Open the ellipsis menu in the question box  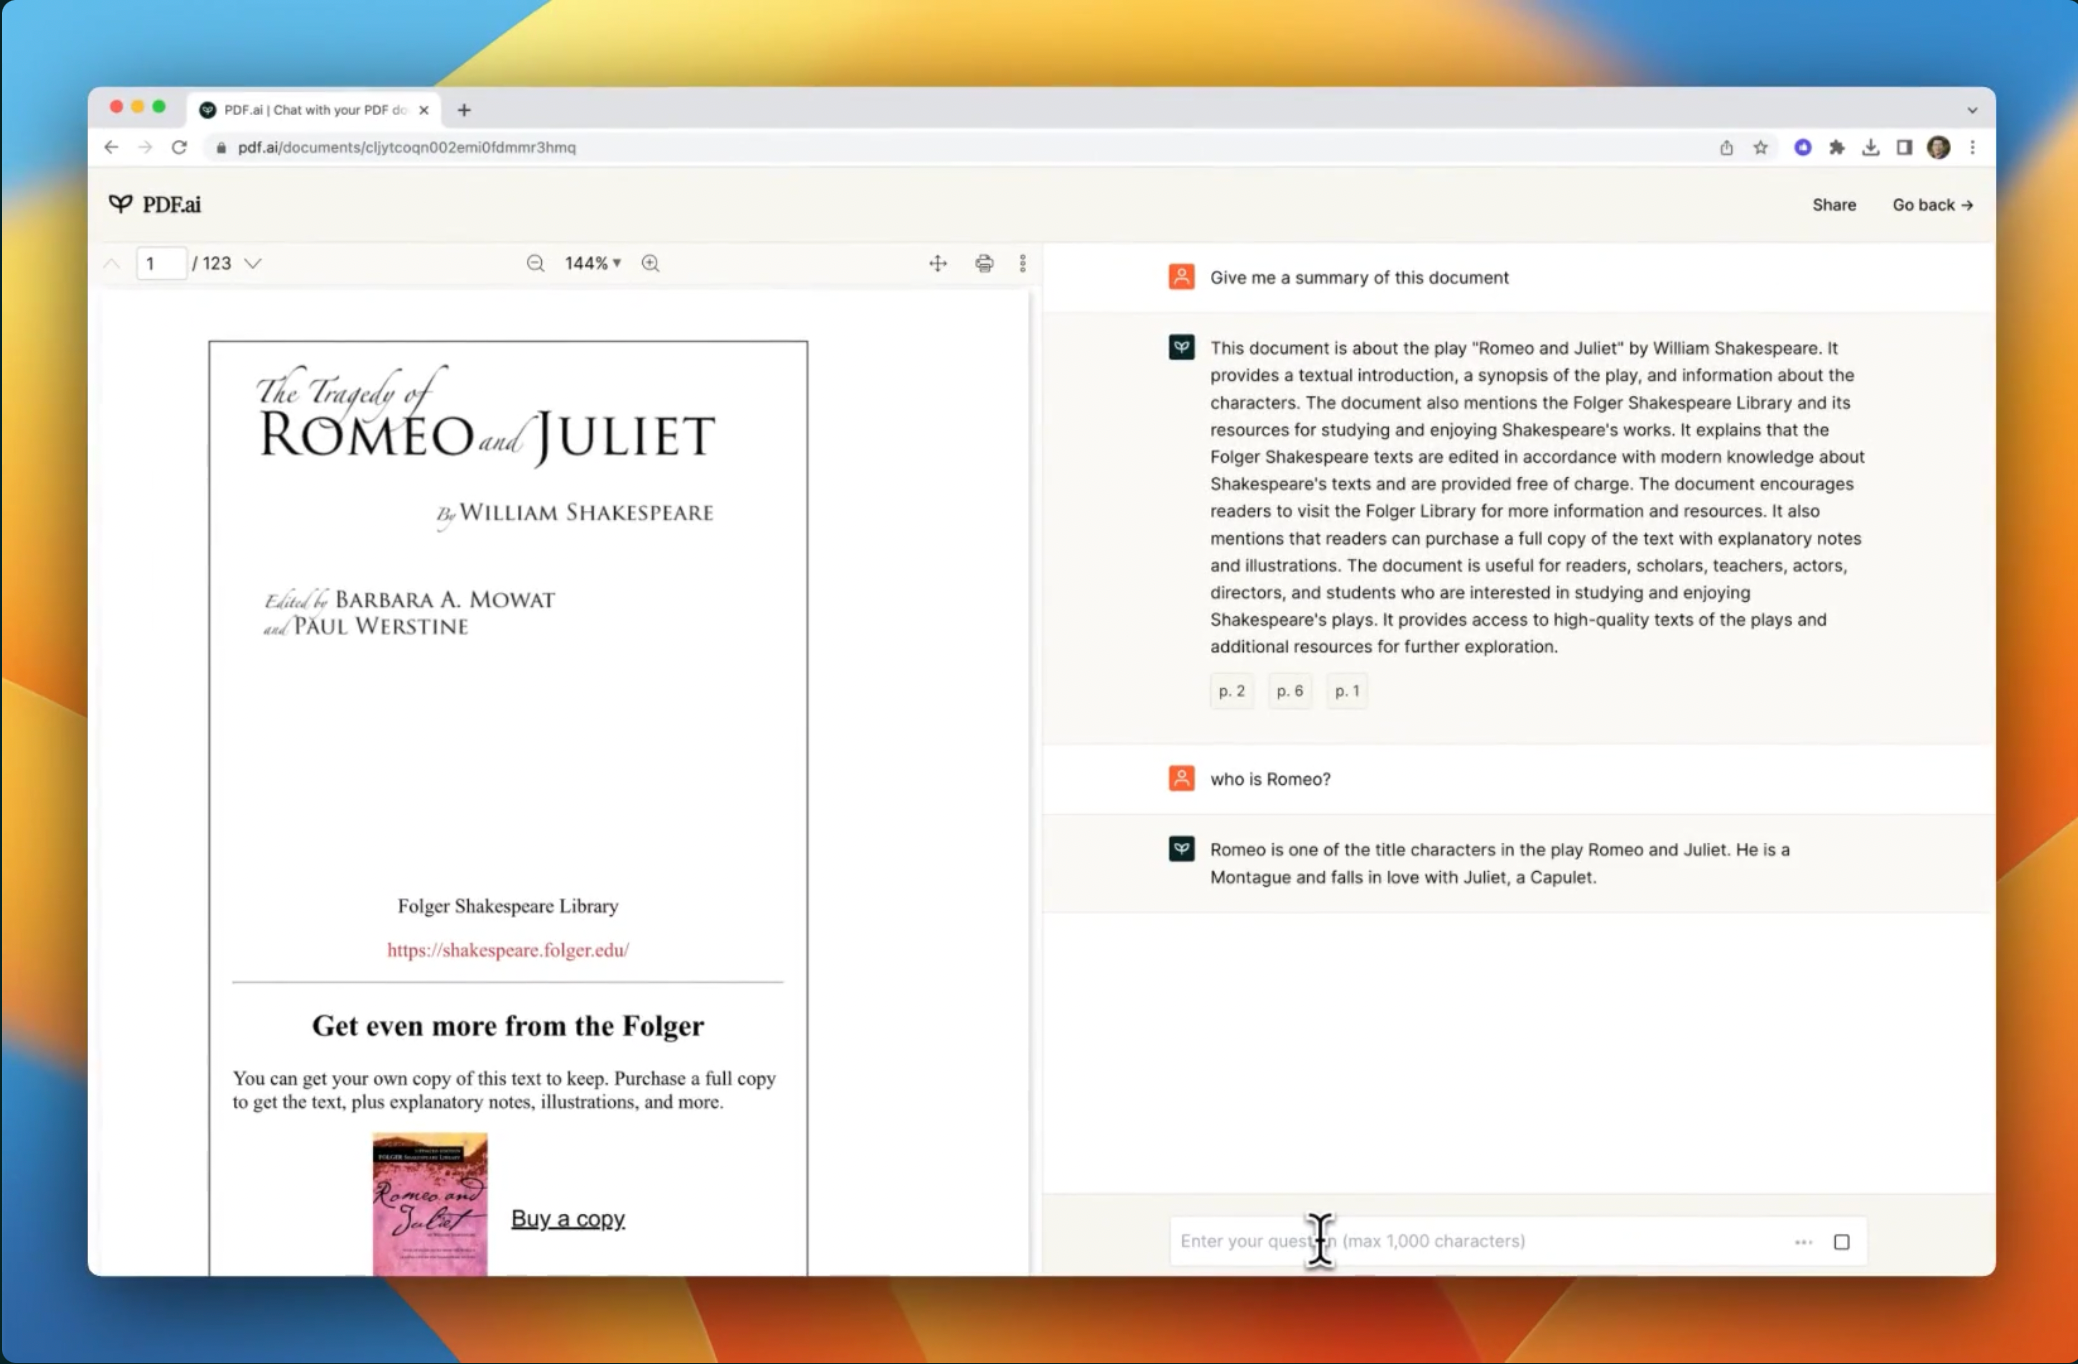[x=1804, y=1241]
